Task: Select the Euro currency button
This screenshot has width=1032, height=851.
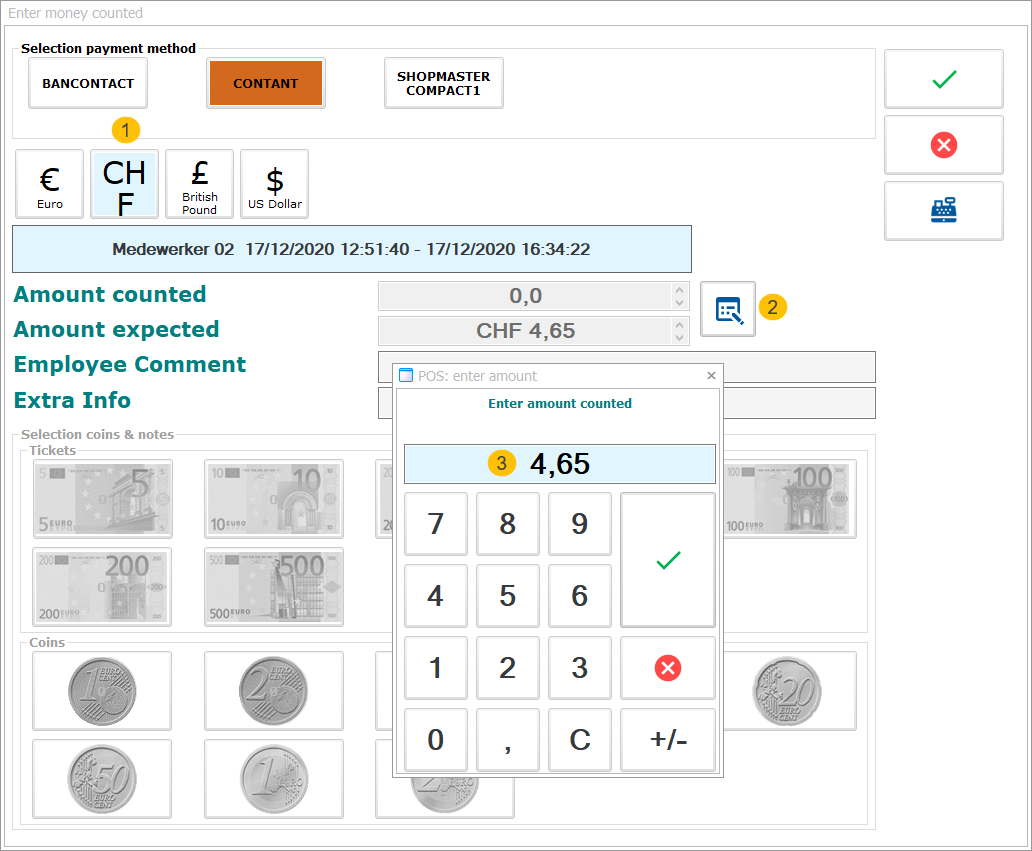Action: coord(49,183)
